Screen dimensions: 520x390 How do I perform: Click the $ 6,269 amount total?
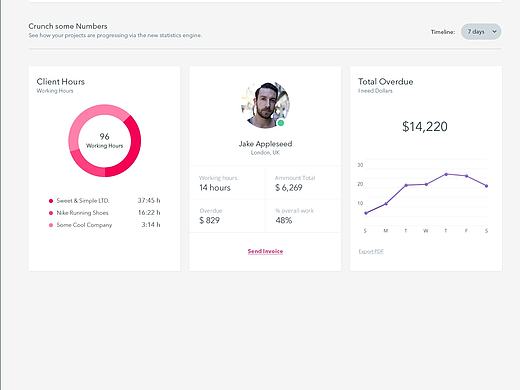[289, 188]
